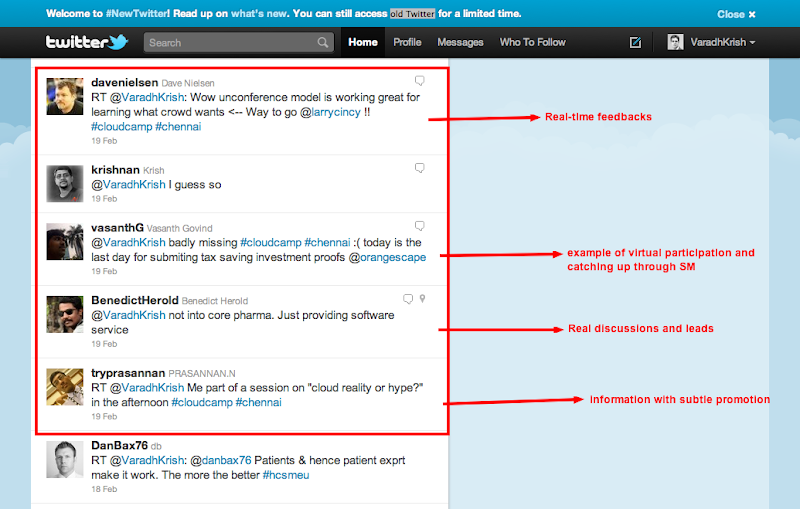Click #cloudcamp hashtag in tryprasannan tweet

[202, 402]
